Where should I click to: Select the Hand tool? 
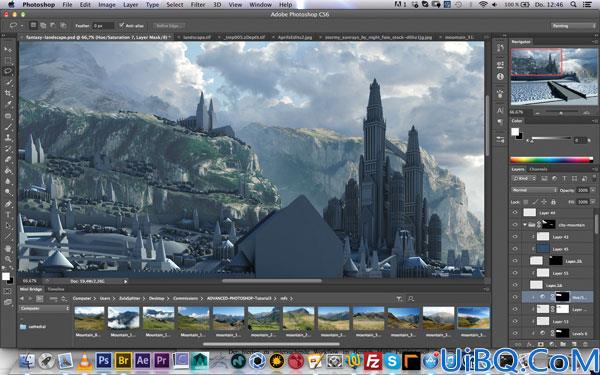[x=8, y=248]
